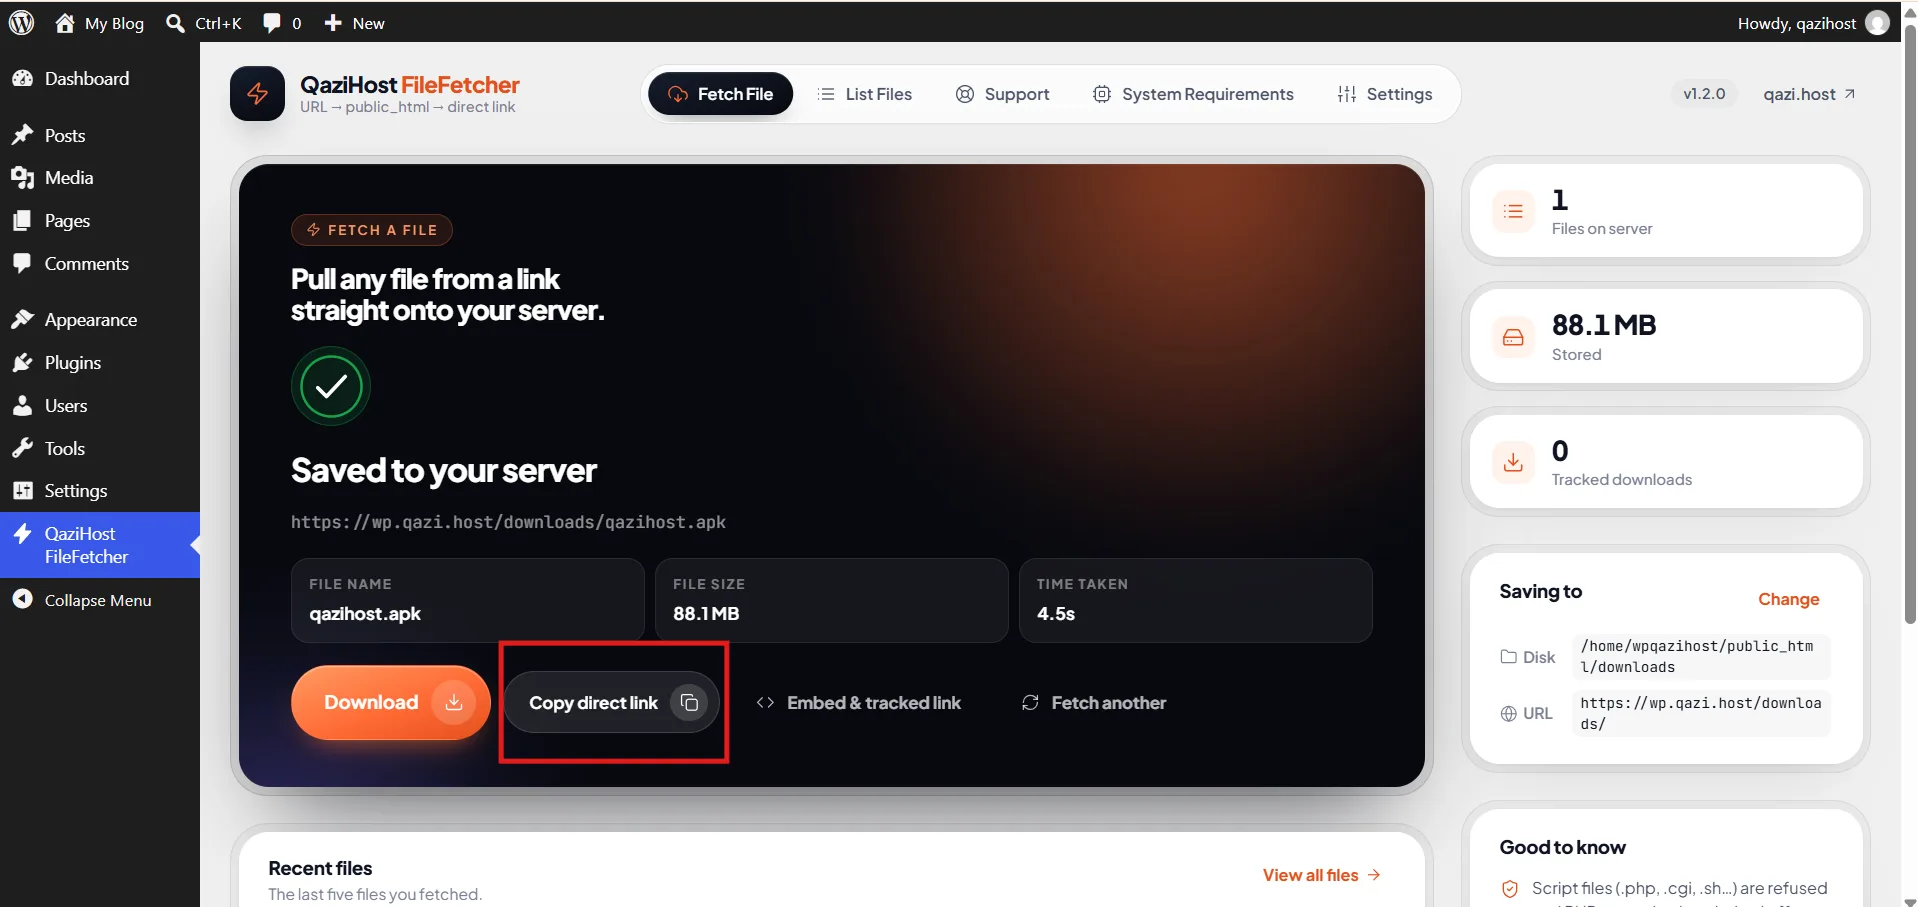Open the Howdy, qazihost account avatar
Image resolution: width=1918 pixels, height=907 pixels.
(1878, 23)
